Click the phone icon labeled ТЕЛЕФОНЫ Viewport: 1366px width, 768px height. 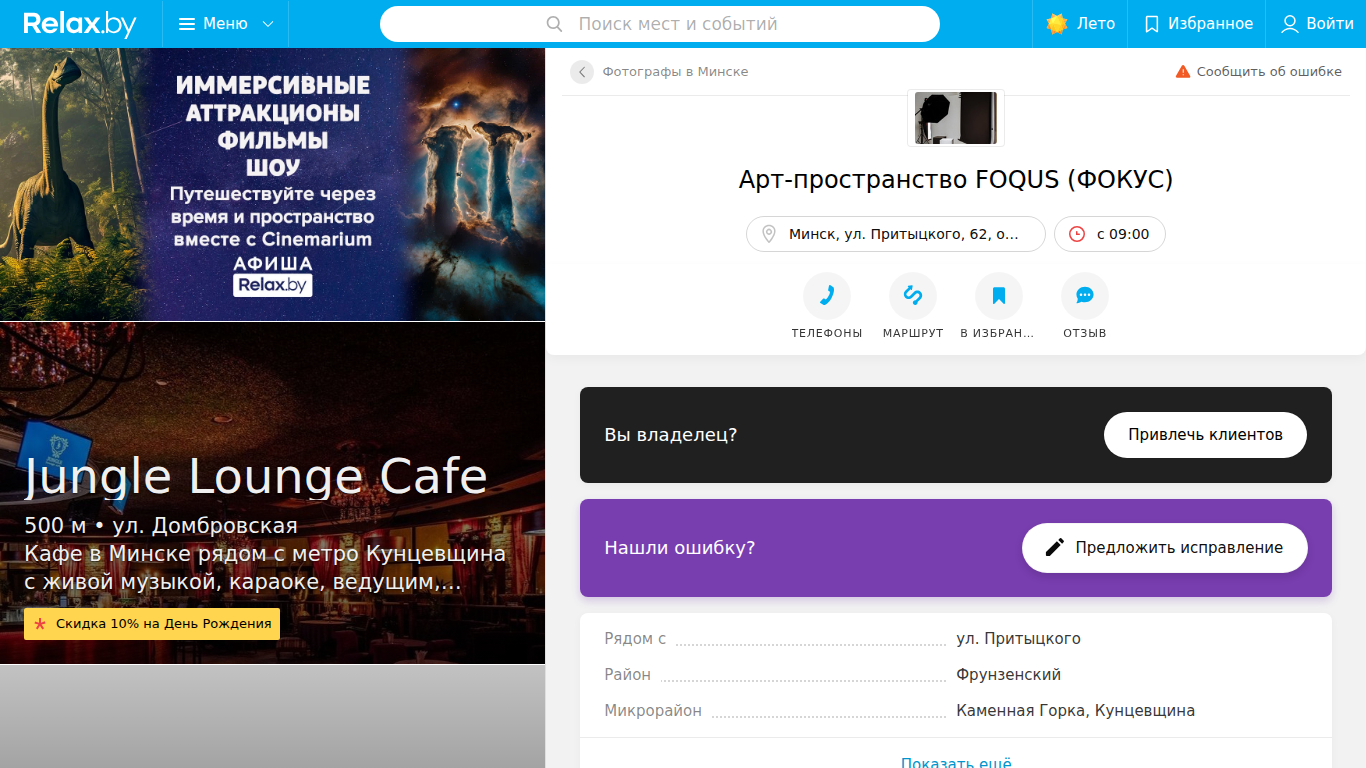(x=827, y=296)
